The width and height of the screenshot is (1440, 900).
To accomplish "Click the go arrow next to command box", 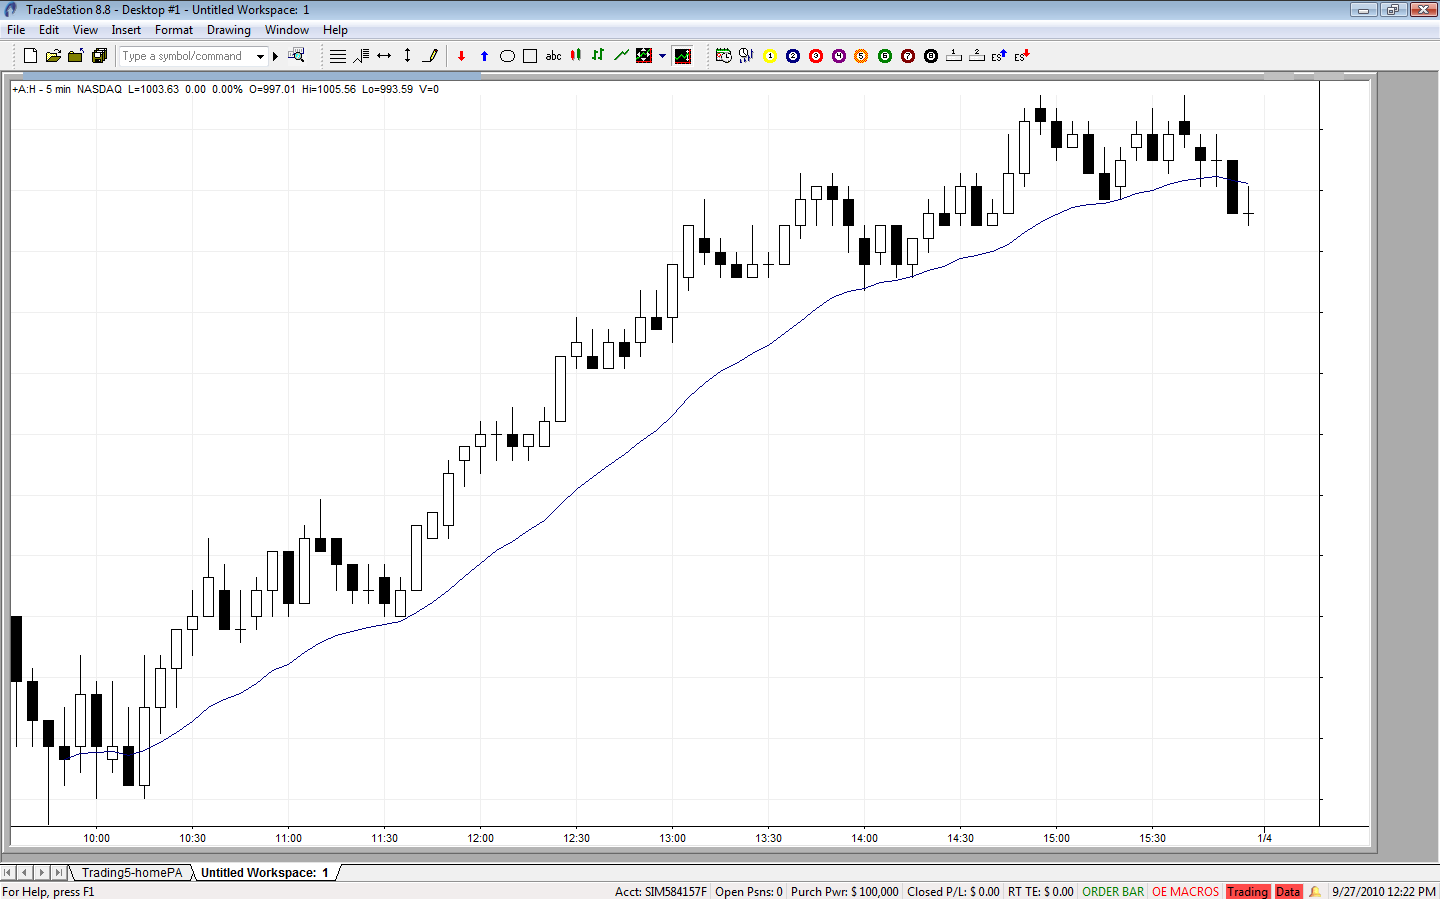I will 275,57.
